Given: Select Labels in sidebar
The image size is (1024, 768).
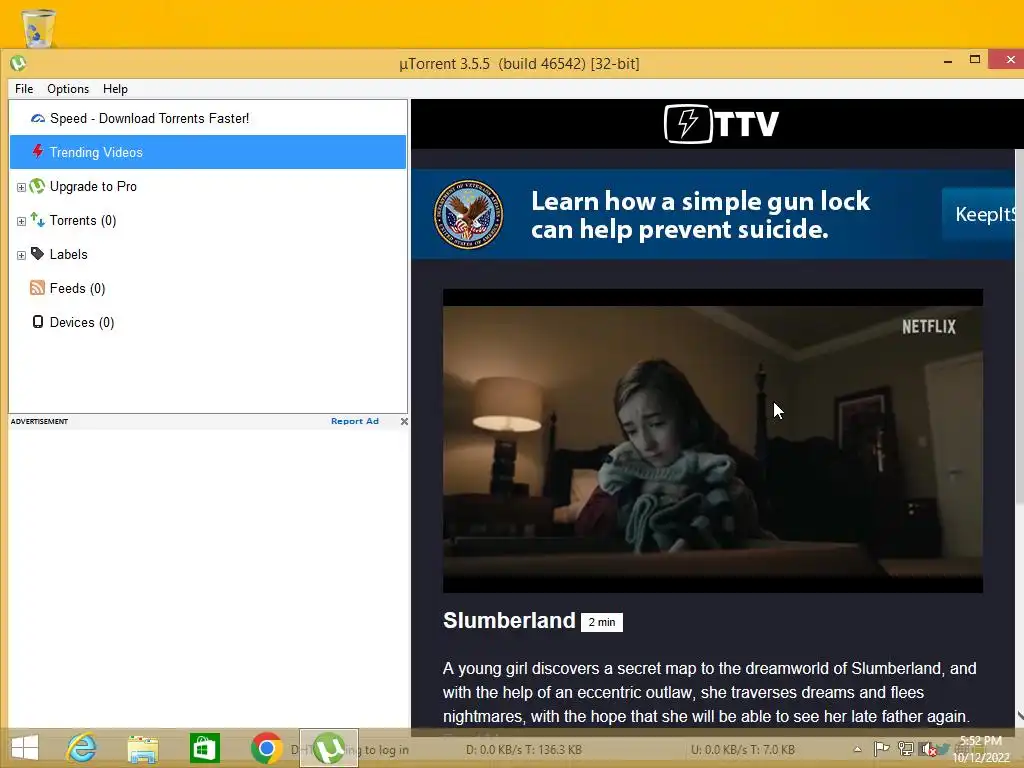Looking at the screenshot, I should [69, 254].
